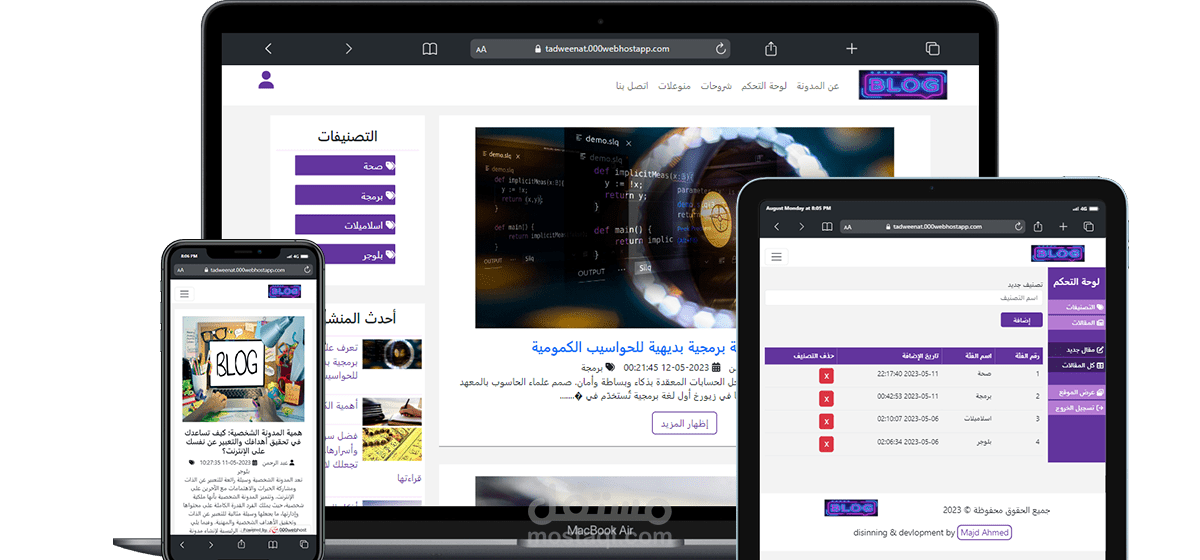Delete category بلوجر with red X on iPad

(826, 442)
